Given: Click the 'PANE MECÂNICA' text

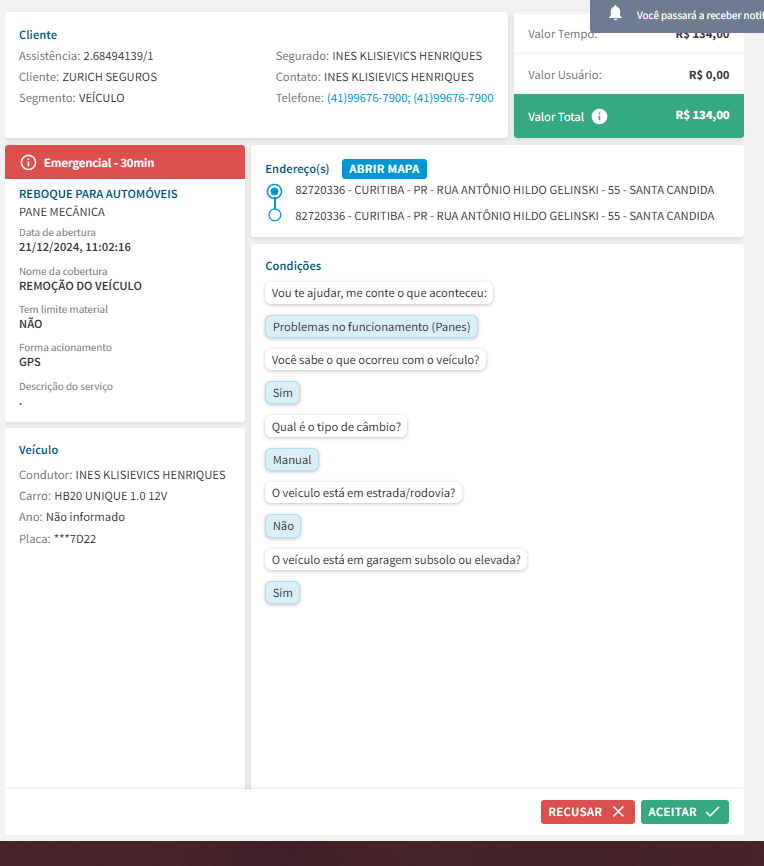Looking at the screenshot, I should (x=62, y=212).
